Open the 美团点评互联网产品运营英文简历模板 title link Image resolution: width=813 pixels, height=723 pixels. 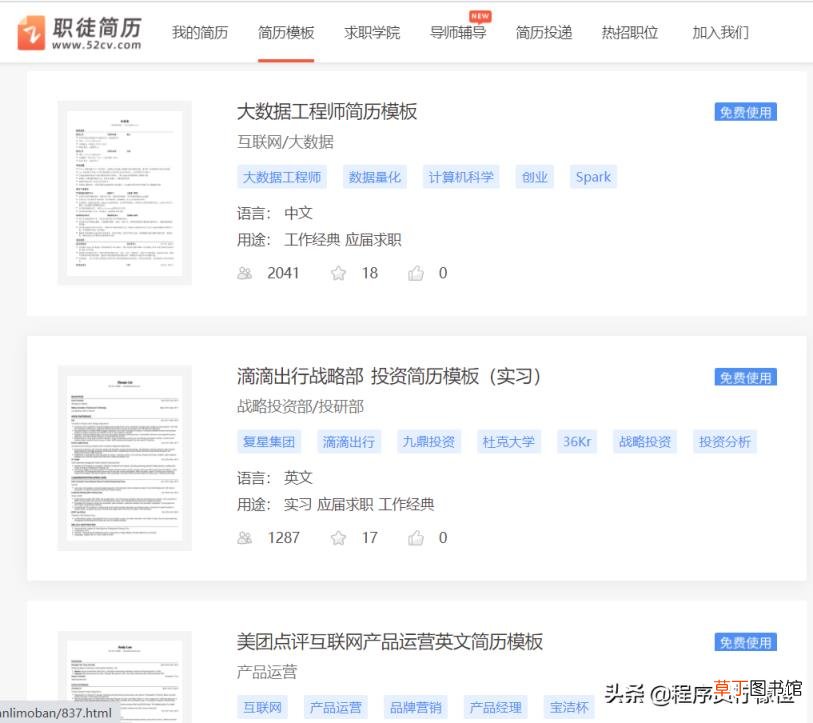click(390, 642)
